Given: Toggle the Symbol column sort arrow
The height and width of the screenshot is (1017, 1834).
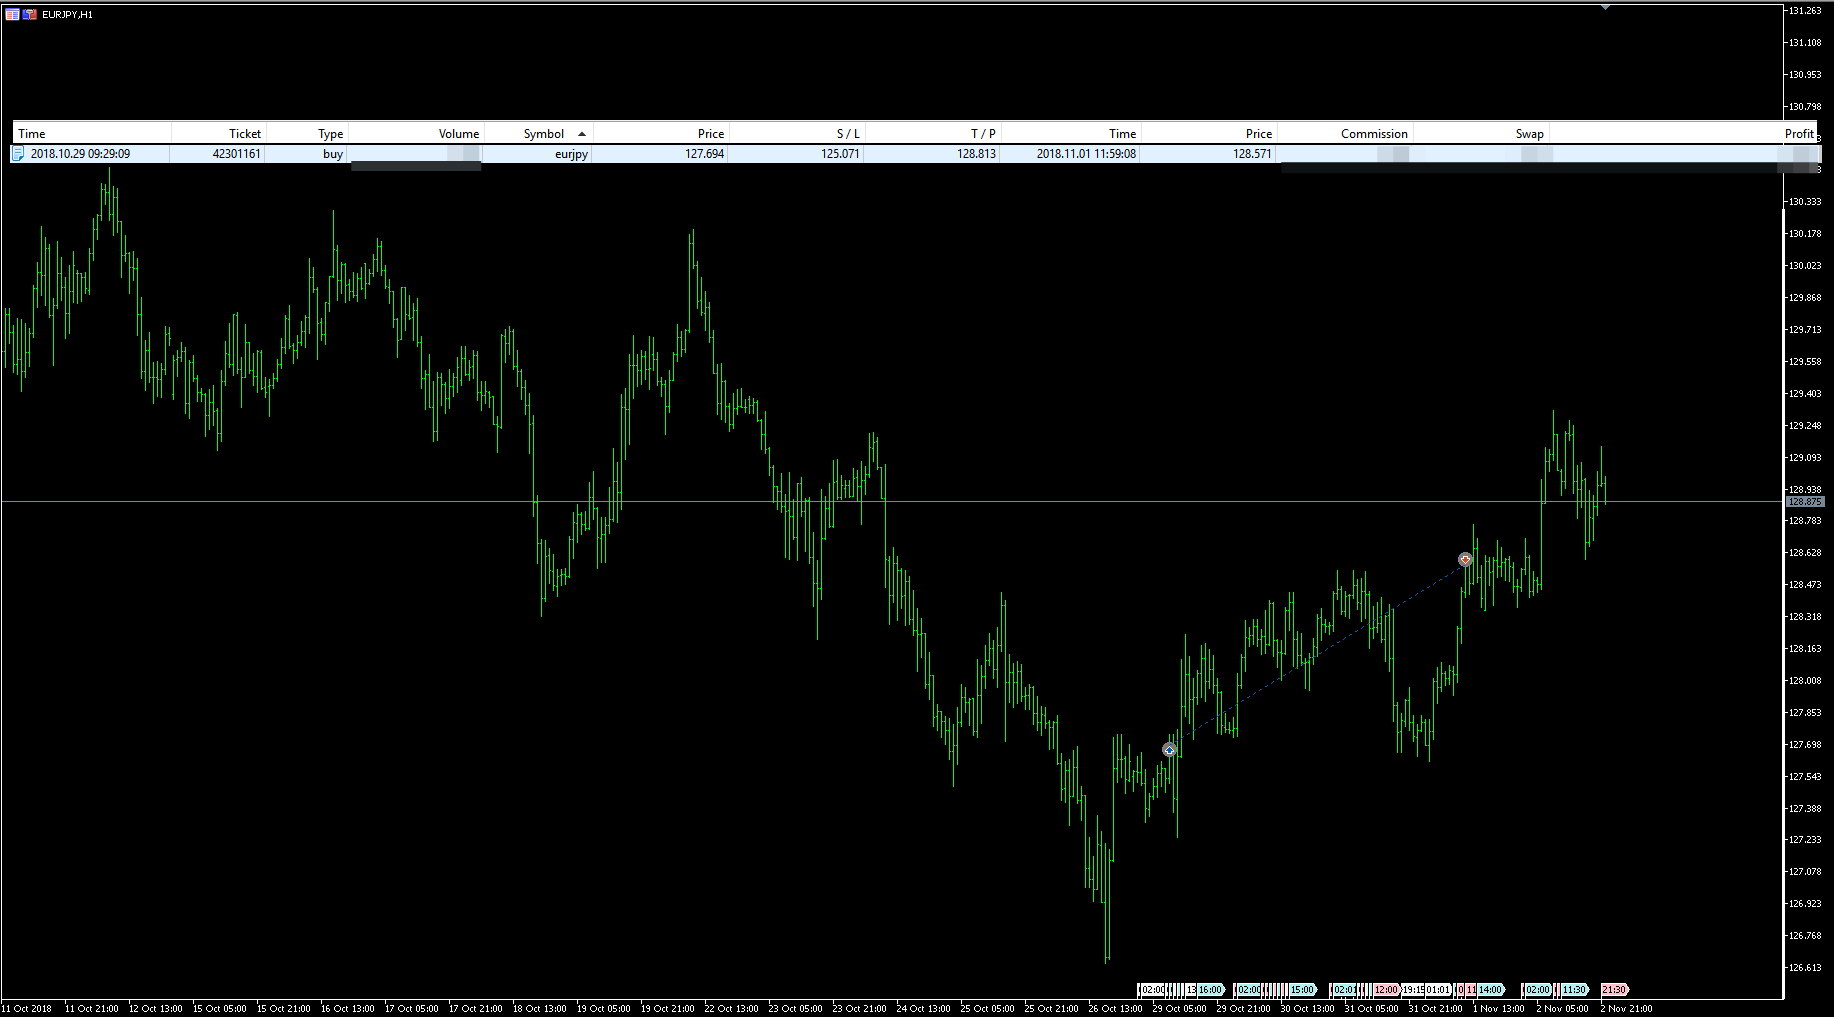Looking at the screenshot, I should (x=582, y=134).
